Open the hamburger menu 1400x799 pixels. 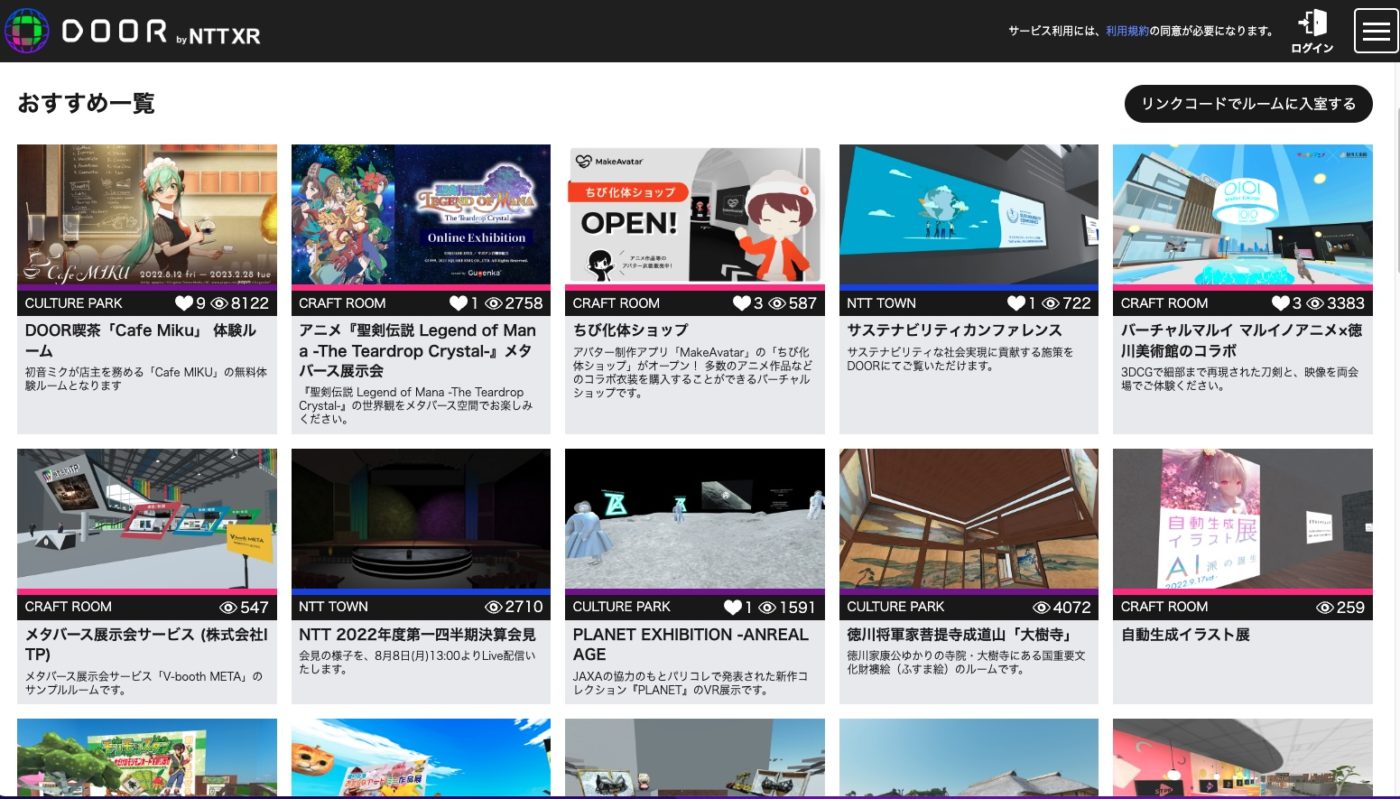click(1376, 31)
